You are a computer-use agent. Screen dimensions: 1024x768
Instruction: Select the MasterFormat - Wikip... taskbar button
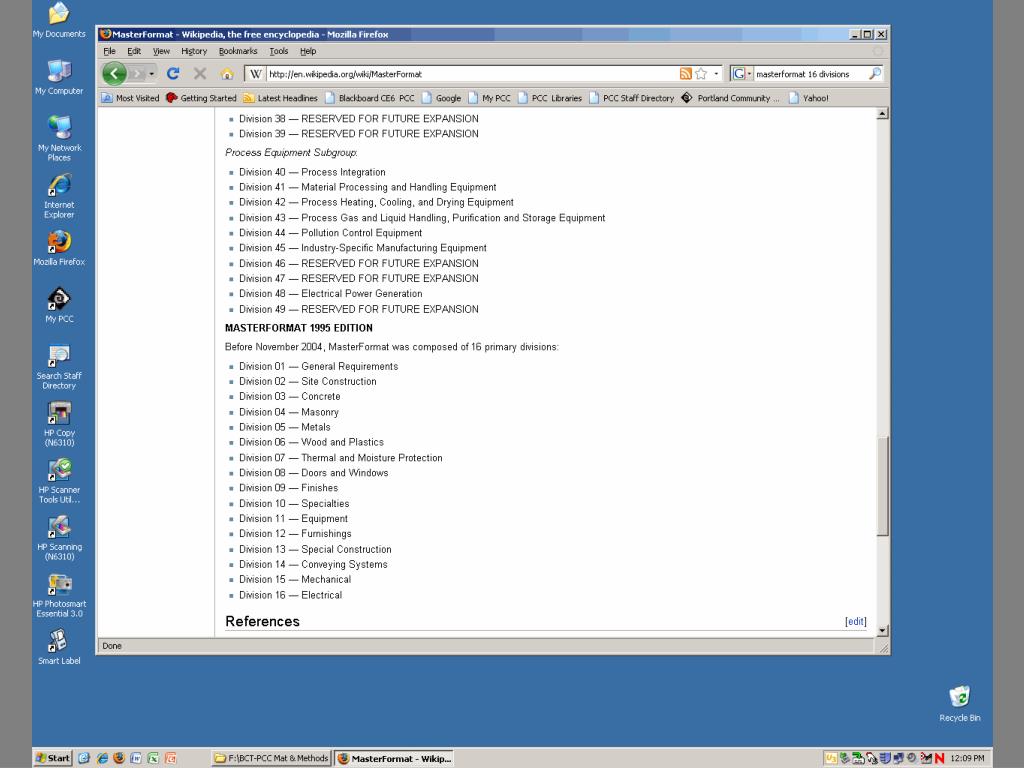[x=394, y=758]
